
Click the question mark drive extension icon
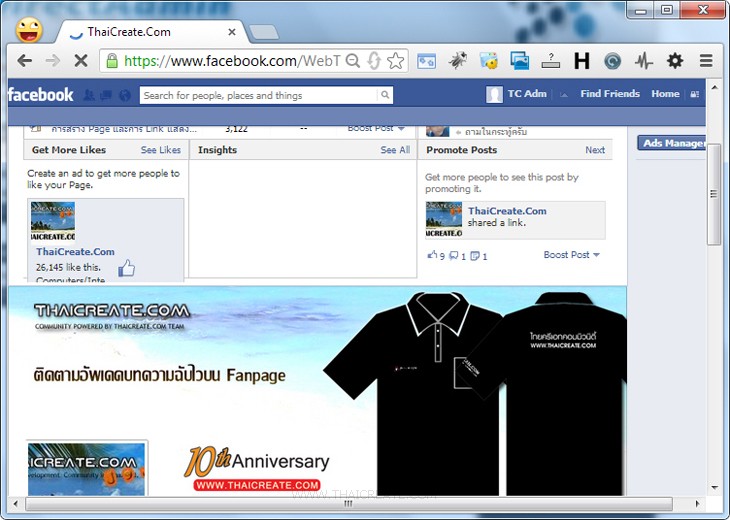(551, 61)
